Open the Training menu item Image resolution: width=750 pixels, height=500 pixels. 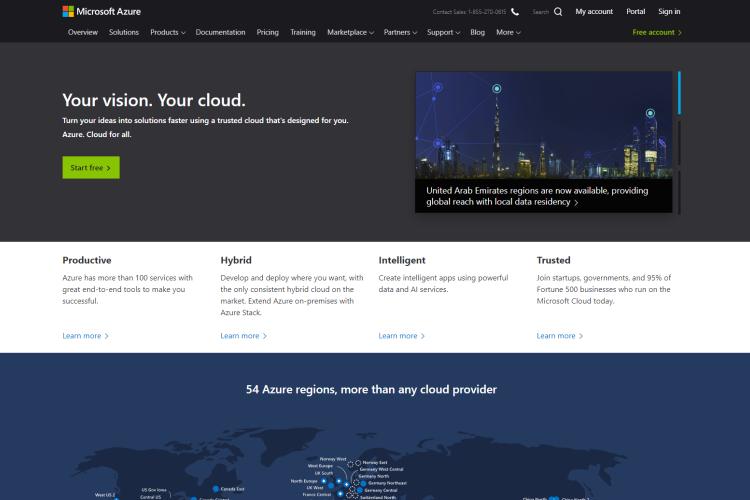(x=302, y=32)
